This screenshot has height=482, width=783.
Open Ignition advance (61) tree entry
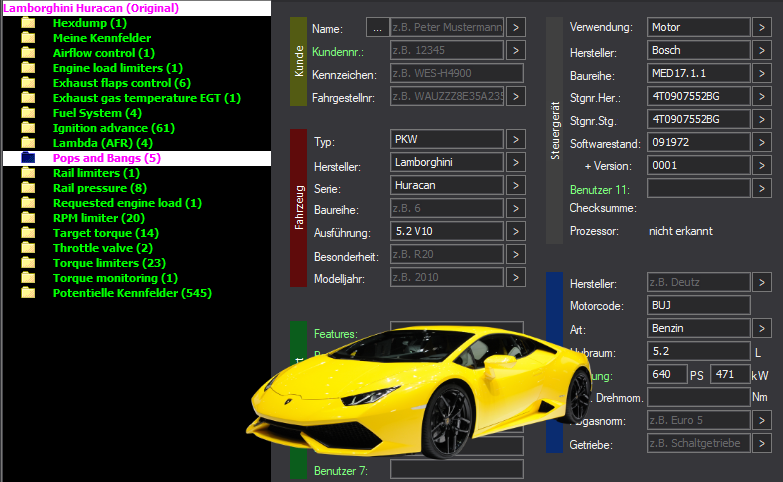pos(114,128)
